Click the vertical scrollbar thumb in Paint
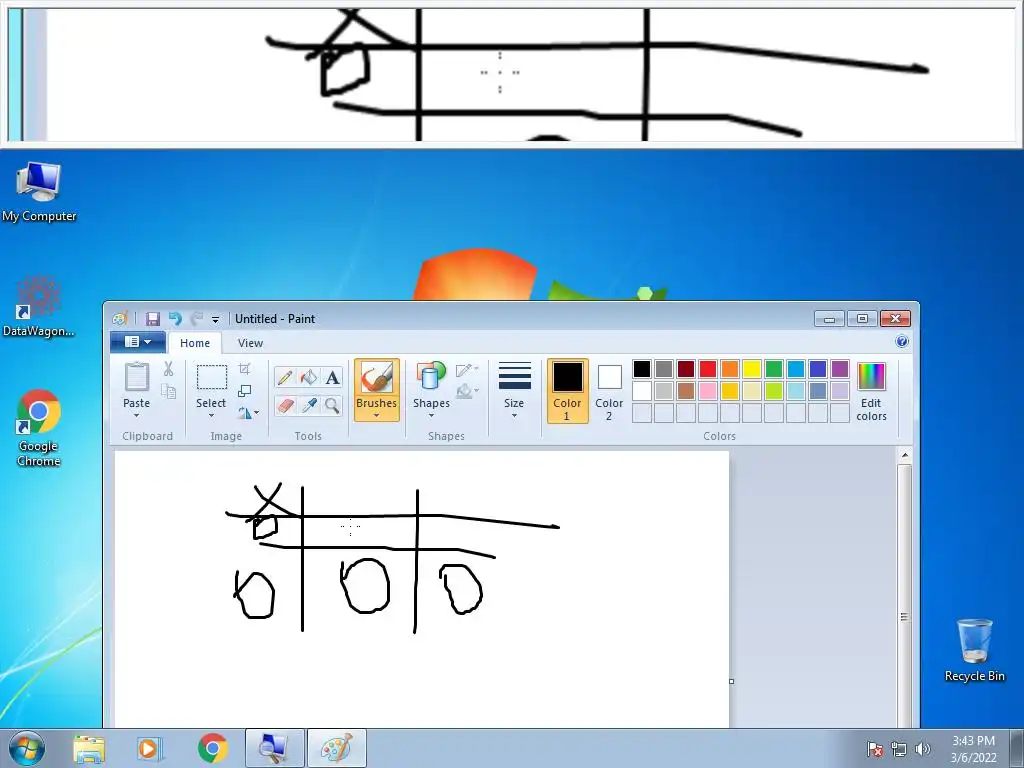The height and width of the screenshot is (768, 1024). [904, 616]
